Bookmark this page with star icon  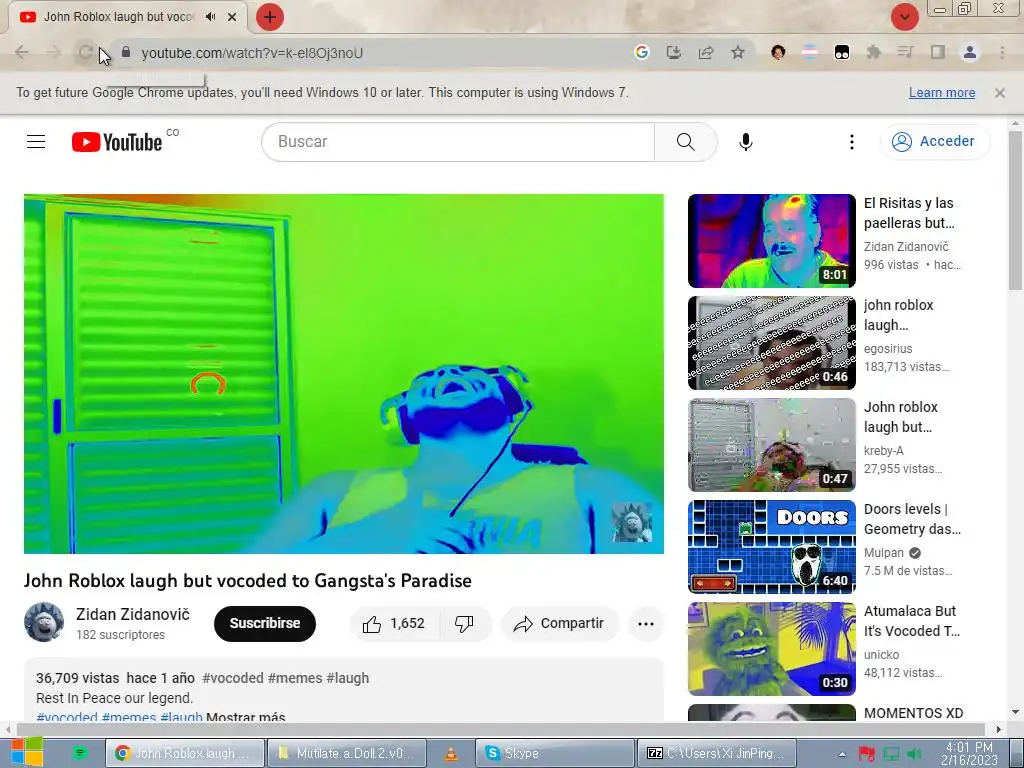click(737, 52)
